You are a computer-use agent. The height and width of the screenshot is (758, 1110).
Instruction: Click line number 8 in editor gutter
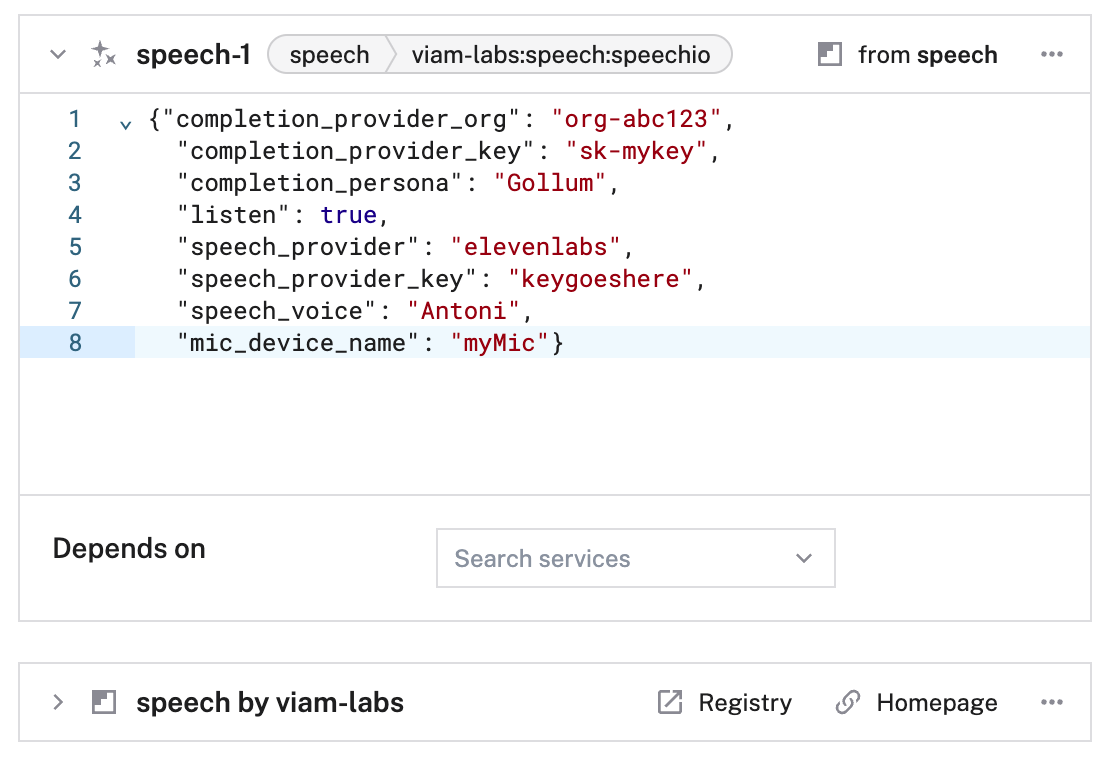(75, 343)
